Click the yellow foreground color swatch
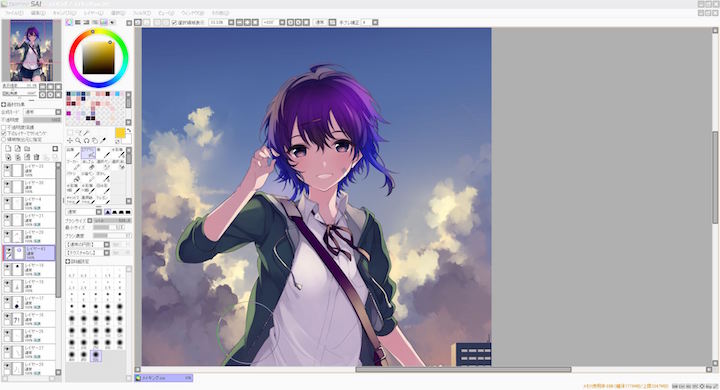 pyautogui.click(x=120, y=133)
